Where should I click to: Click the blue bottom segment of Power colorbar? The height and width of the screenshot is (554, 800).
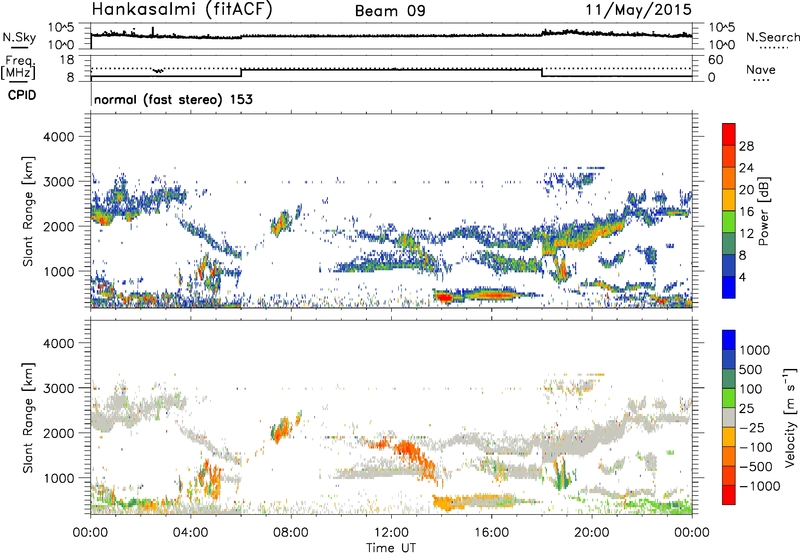click(729, 287)
